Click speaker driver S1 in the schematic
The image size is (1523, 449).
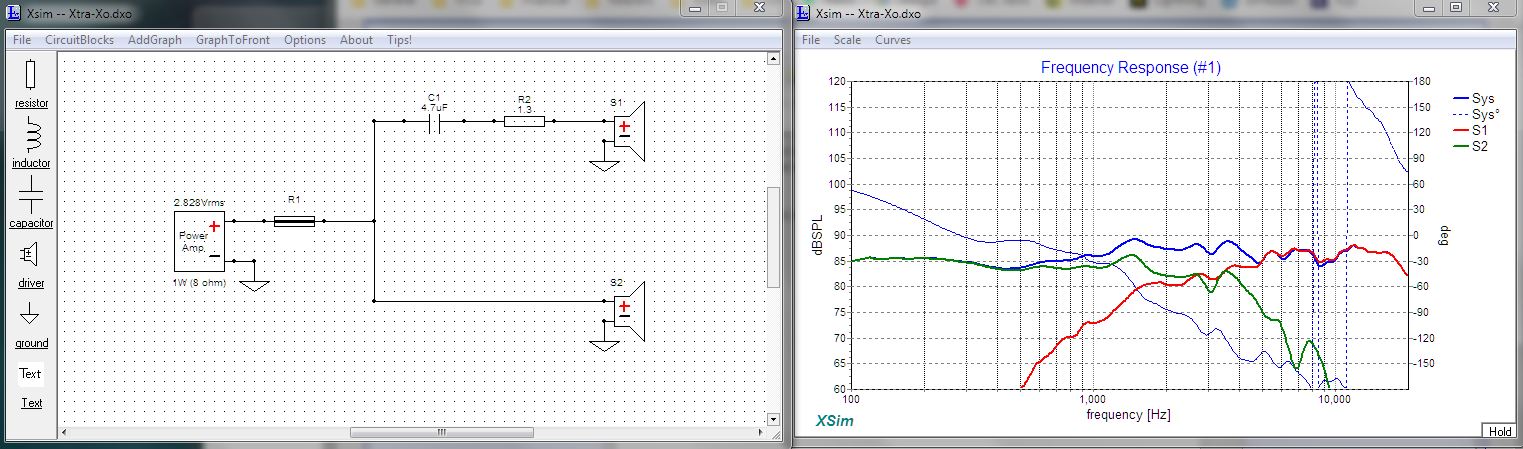(x=631, y=131)
